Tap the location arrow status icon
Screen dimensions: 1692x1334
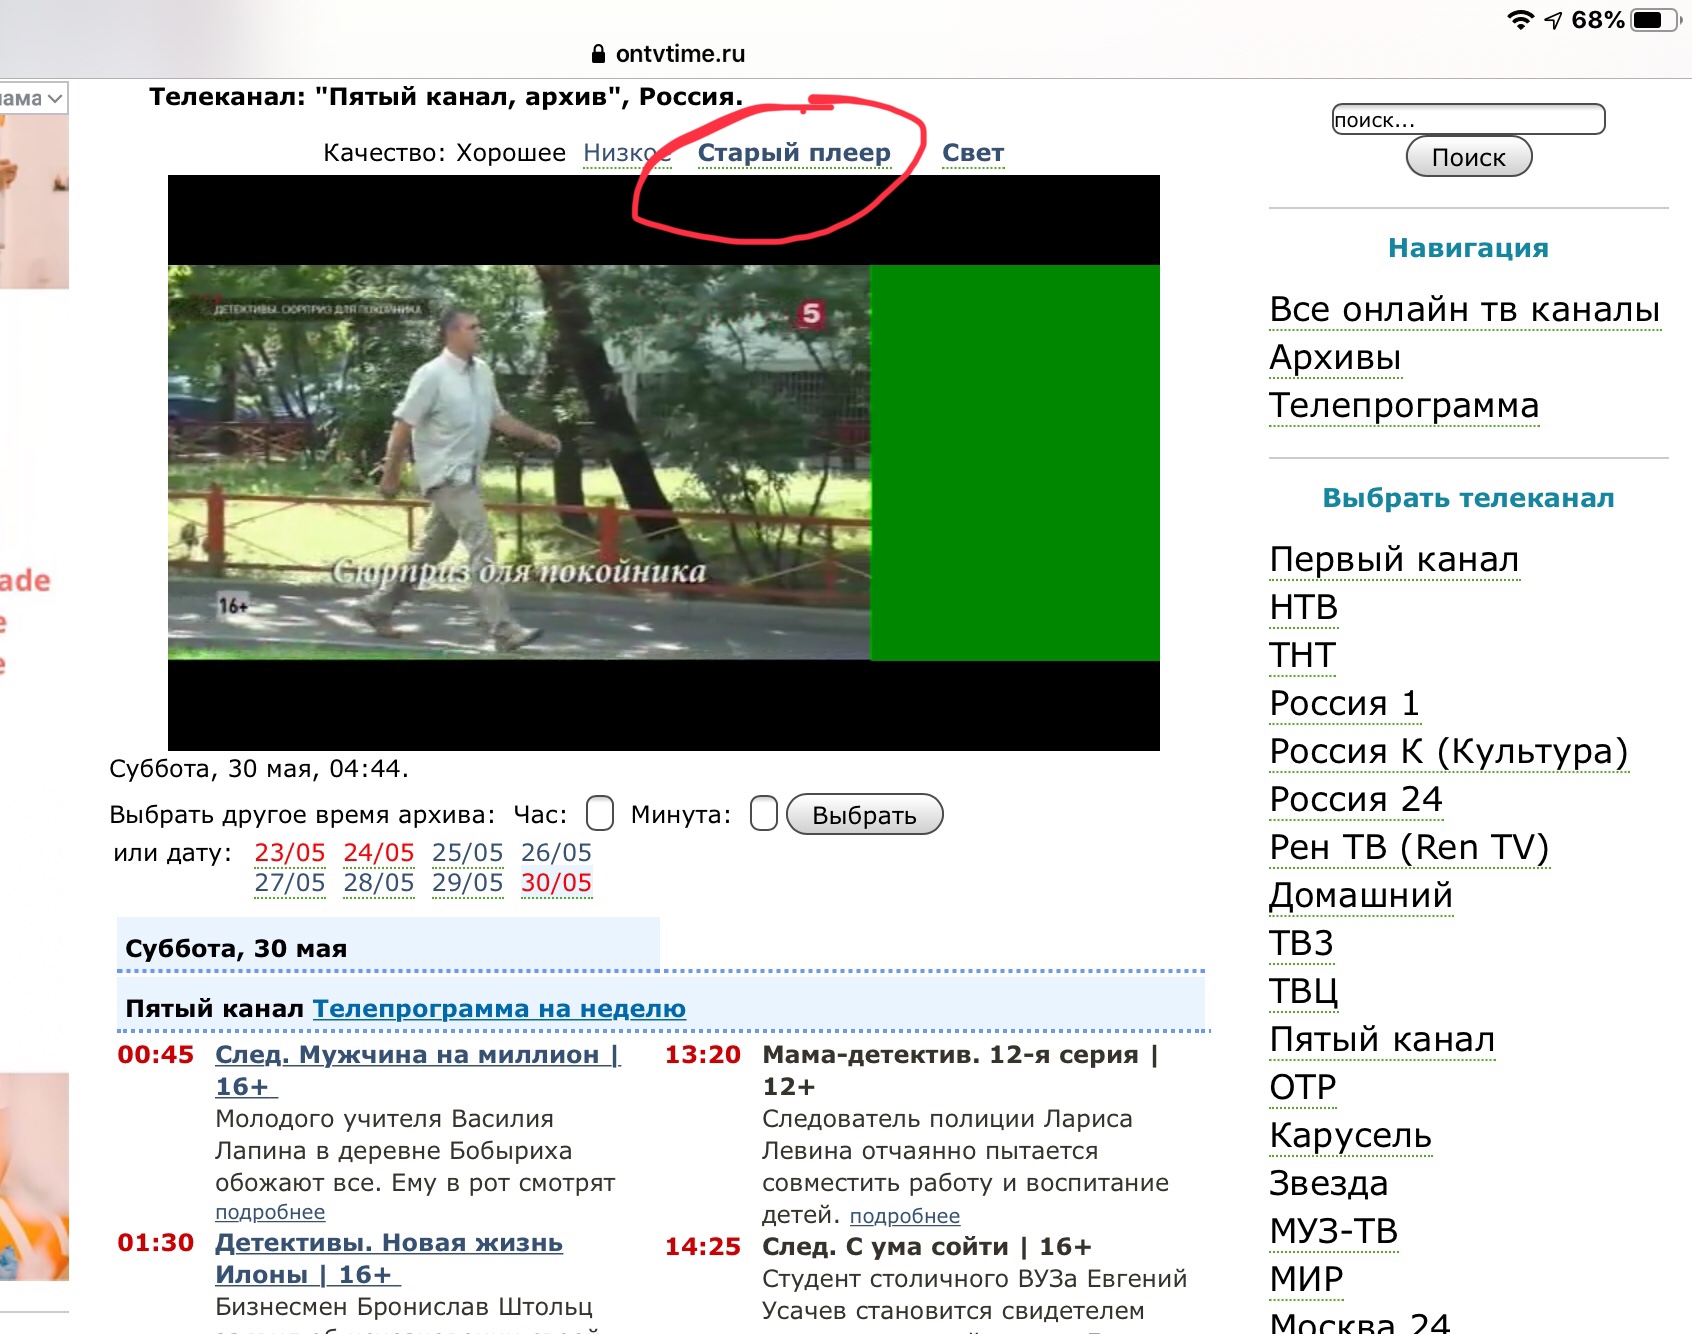[1553, 20]
